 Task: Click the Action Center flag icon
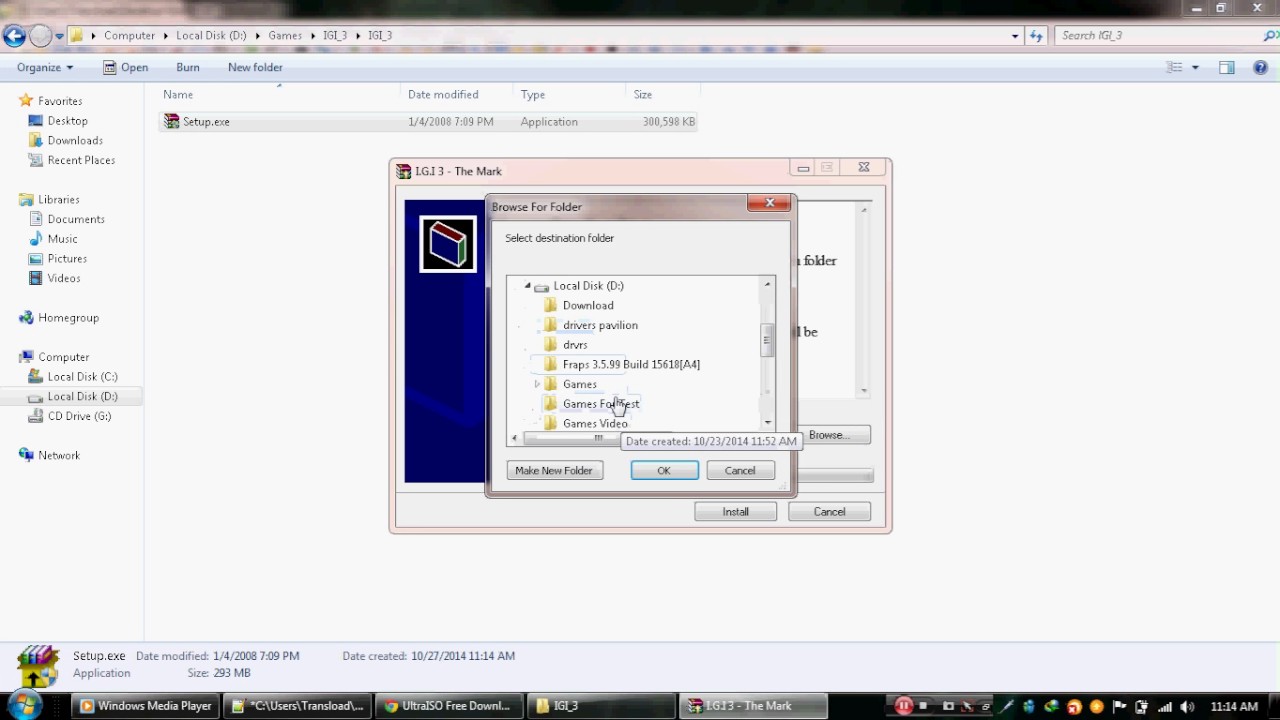pos(1120,706)
